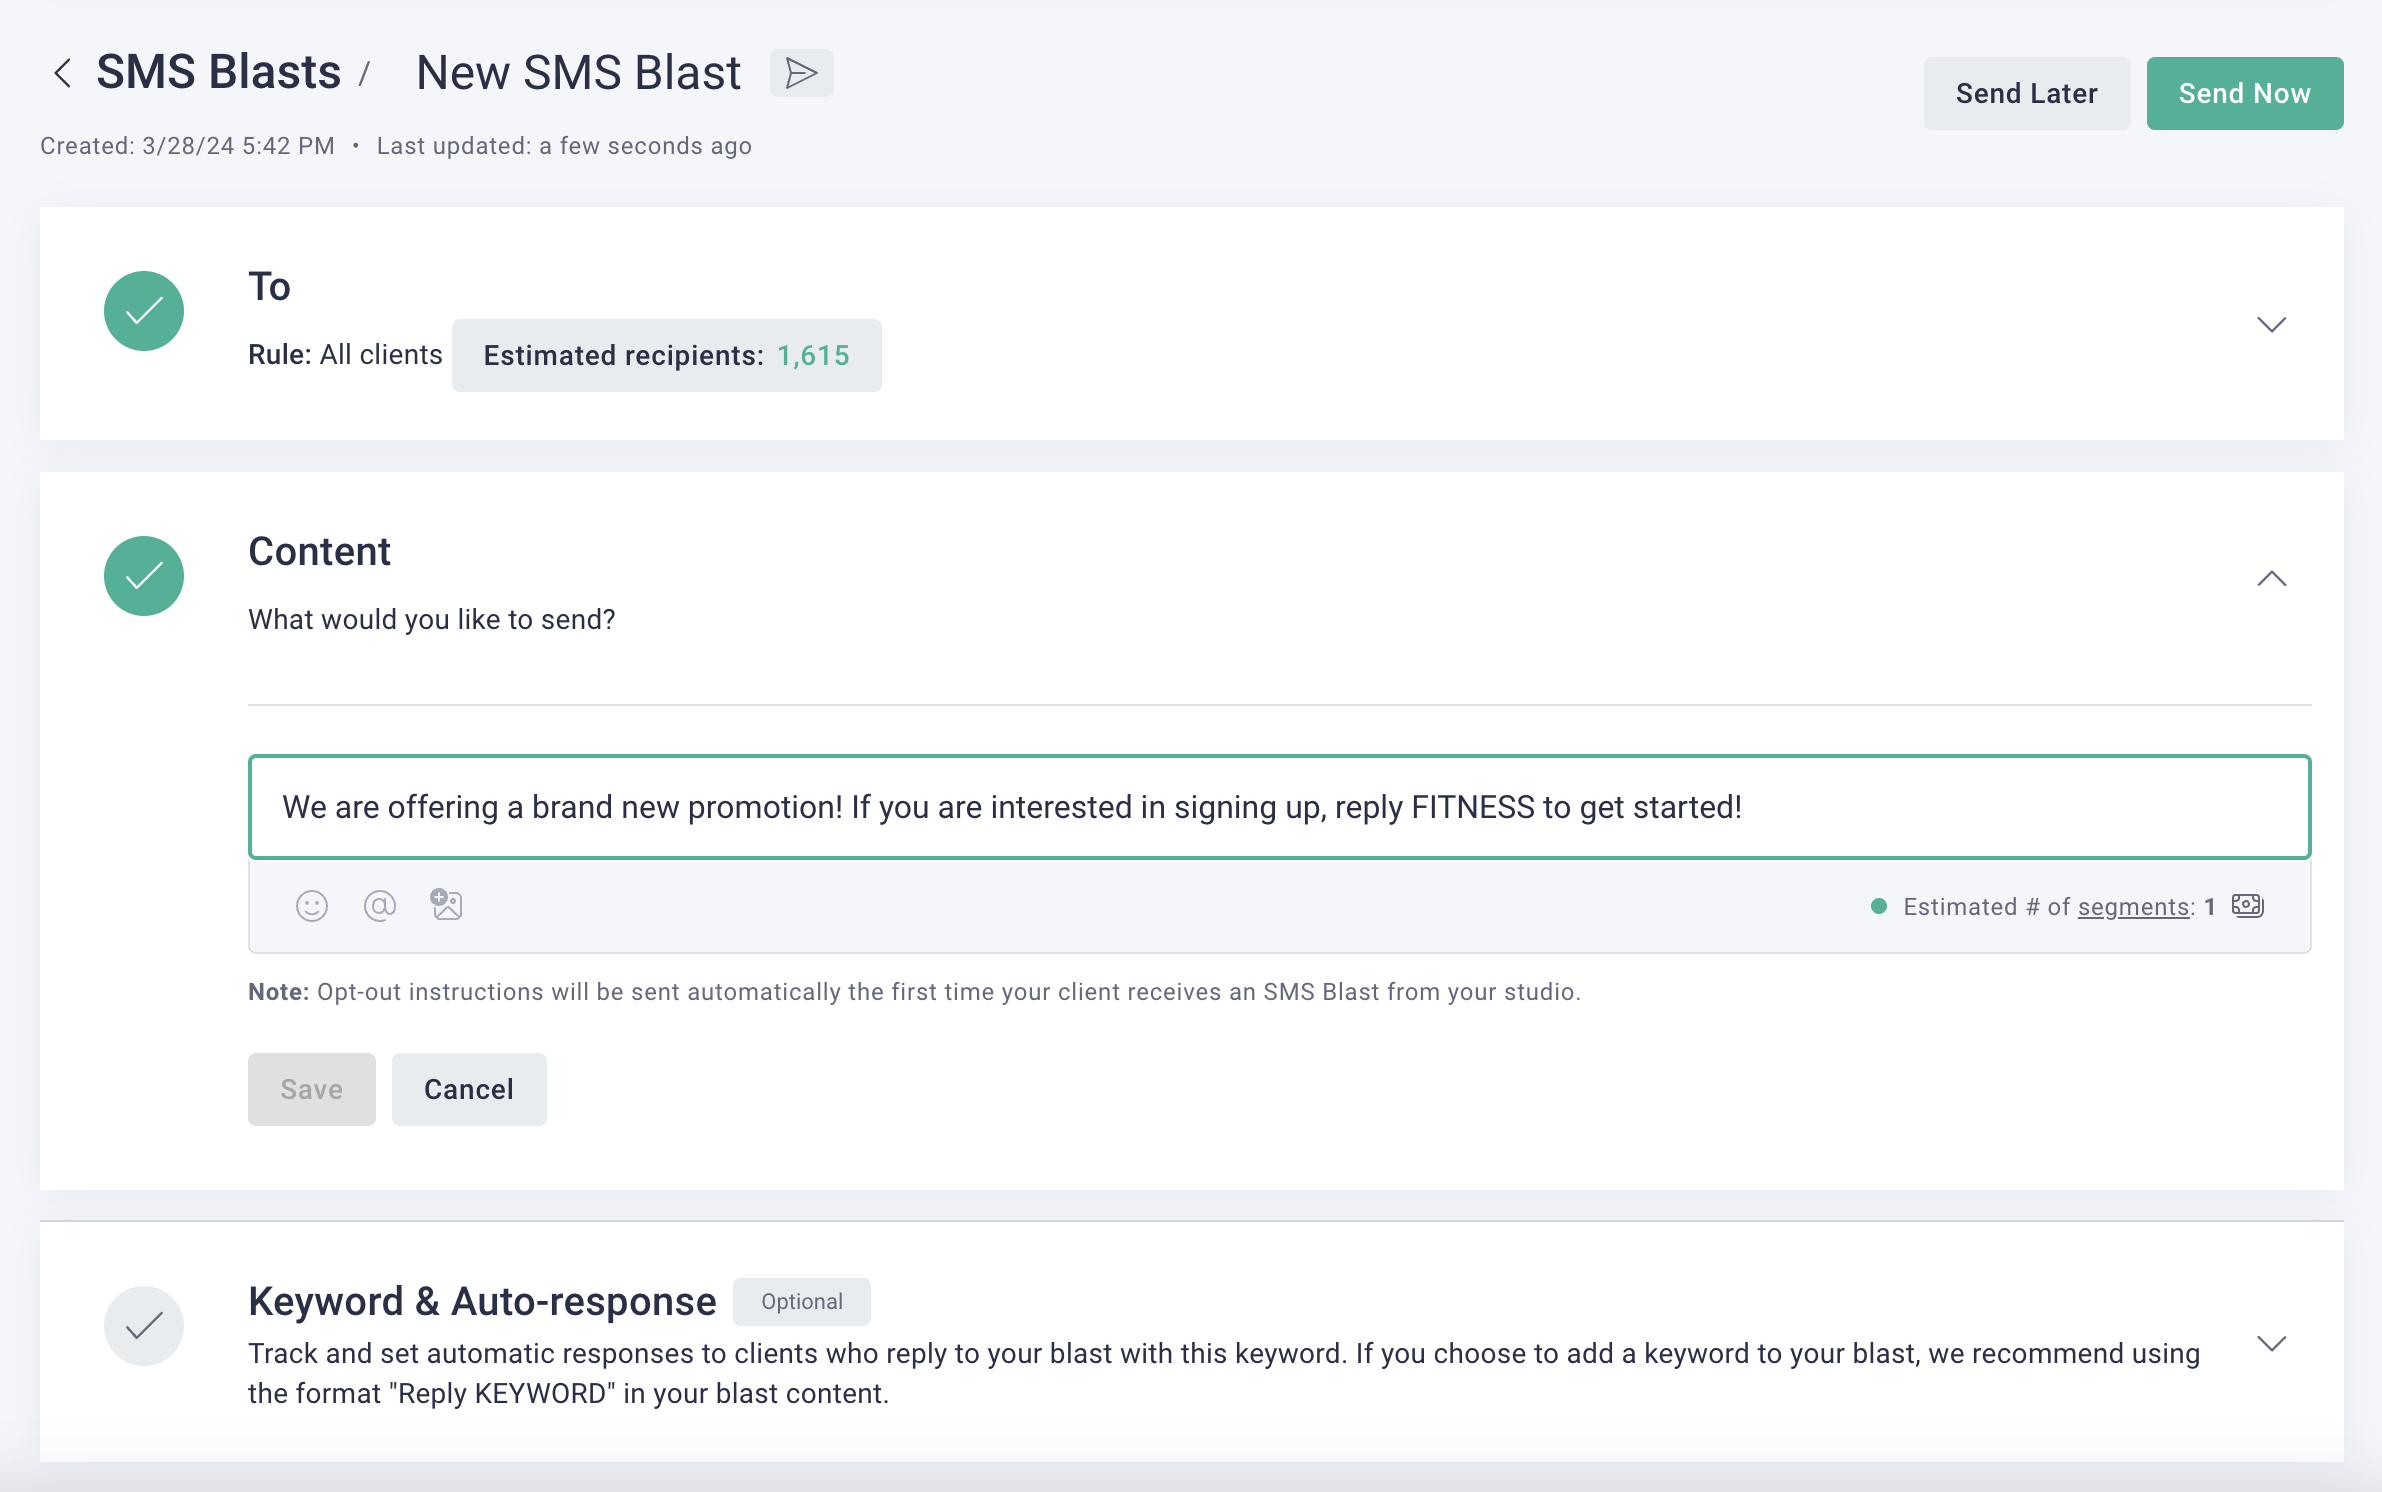Click the gray checkmark for Keyword & Auto-response
This screenshot has height=1492, width=2382.
pos(144,1326)
